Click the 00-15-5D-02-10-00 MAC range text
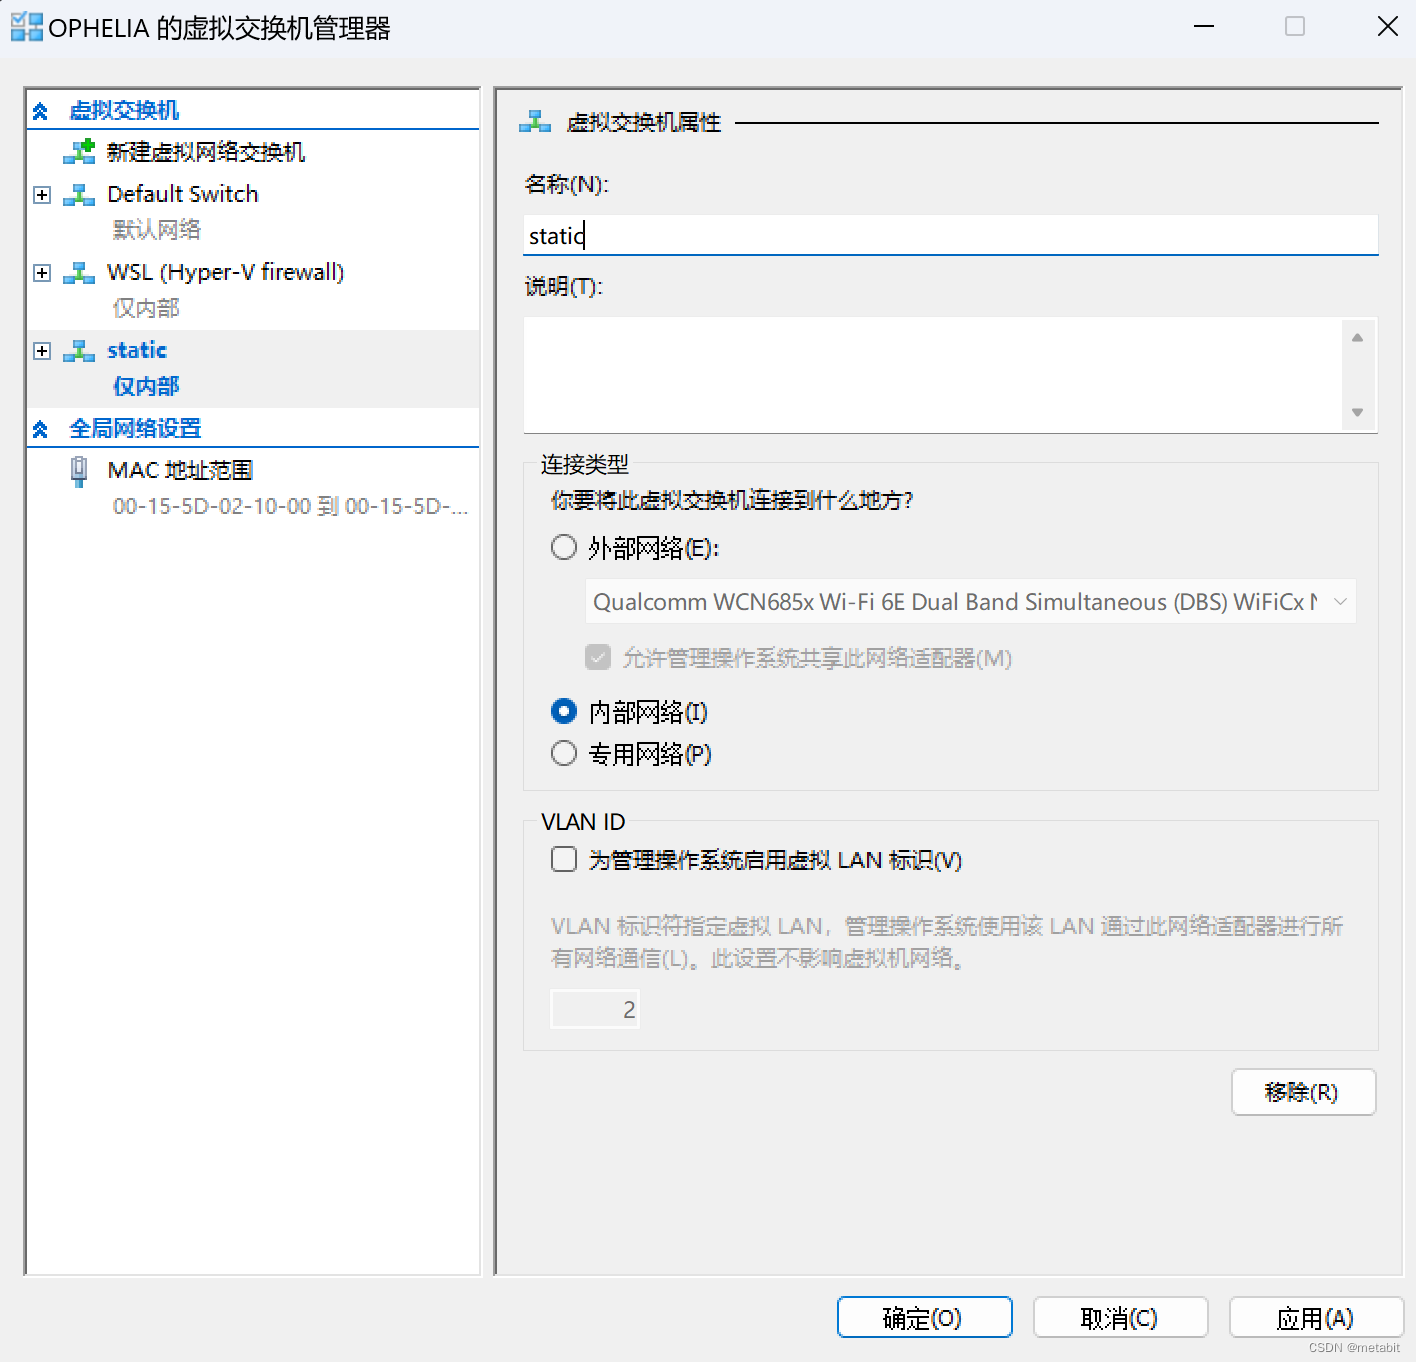The image size is (1416, 1362). (290, 507)
